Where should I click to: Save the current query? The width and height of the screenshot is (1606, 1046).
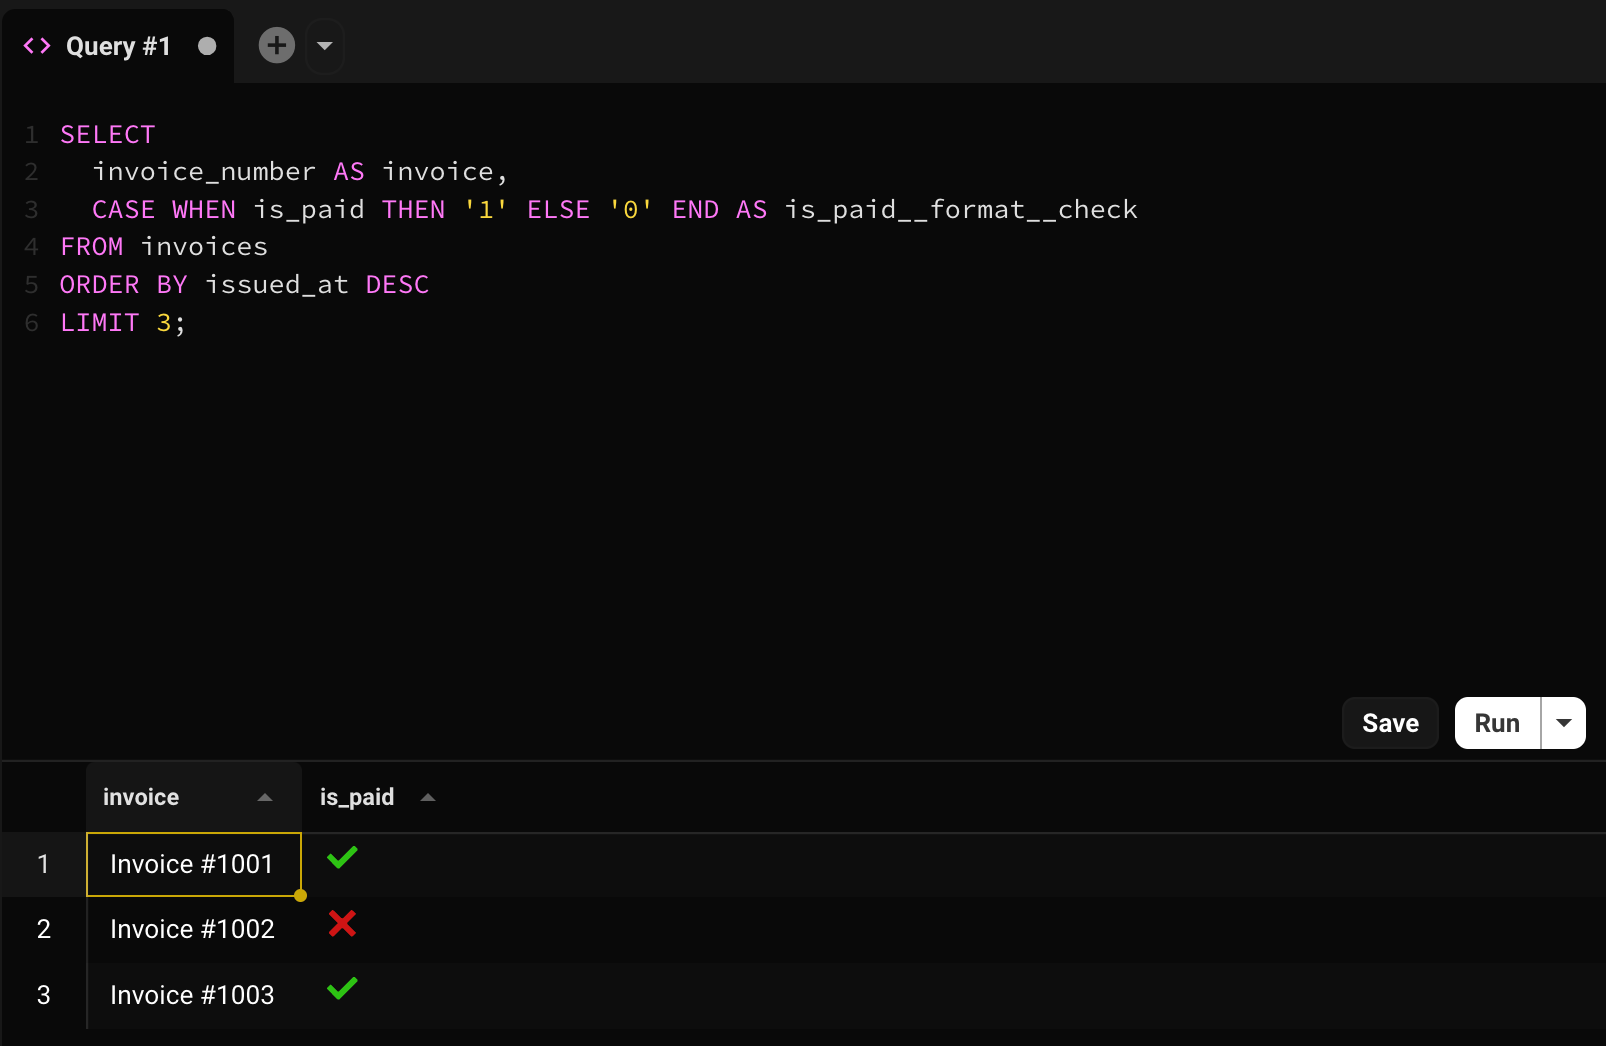(1389, 723)
